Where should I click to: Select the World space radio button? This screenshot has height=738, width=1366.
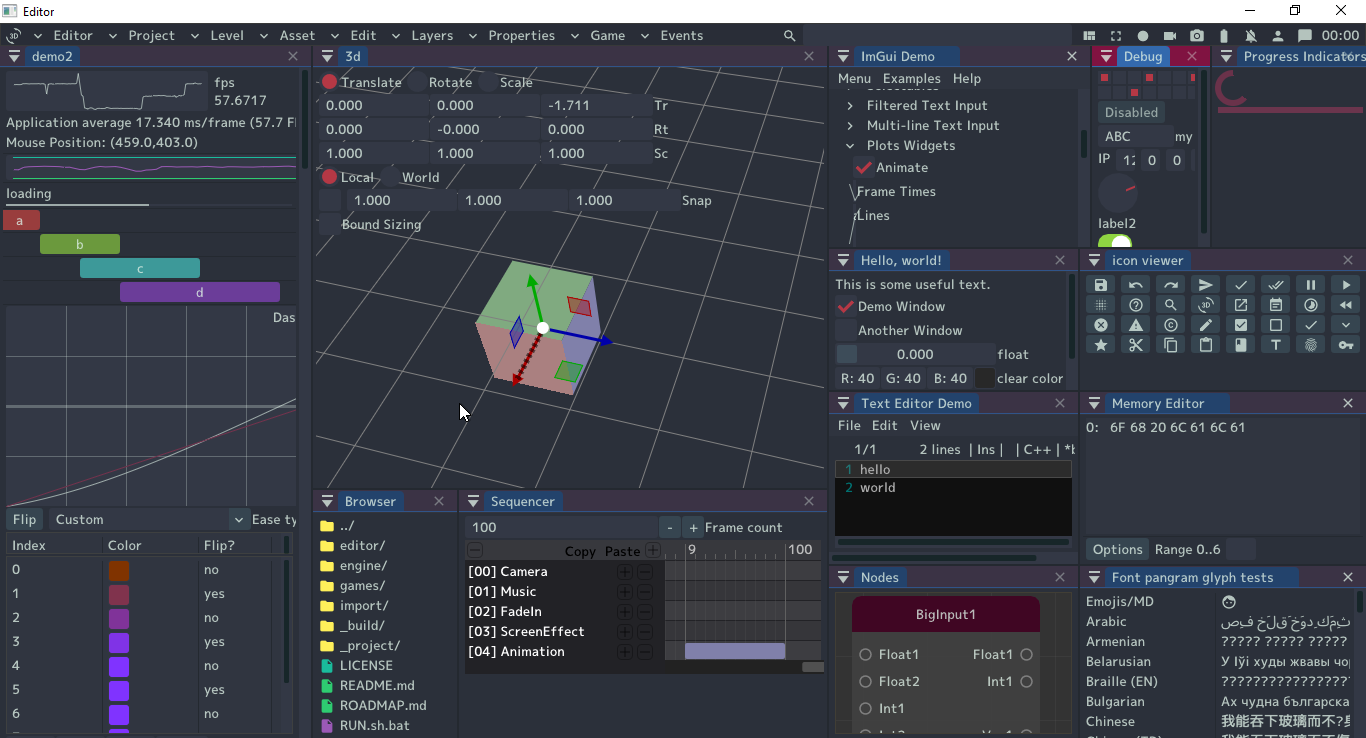tap(390, 177)
